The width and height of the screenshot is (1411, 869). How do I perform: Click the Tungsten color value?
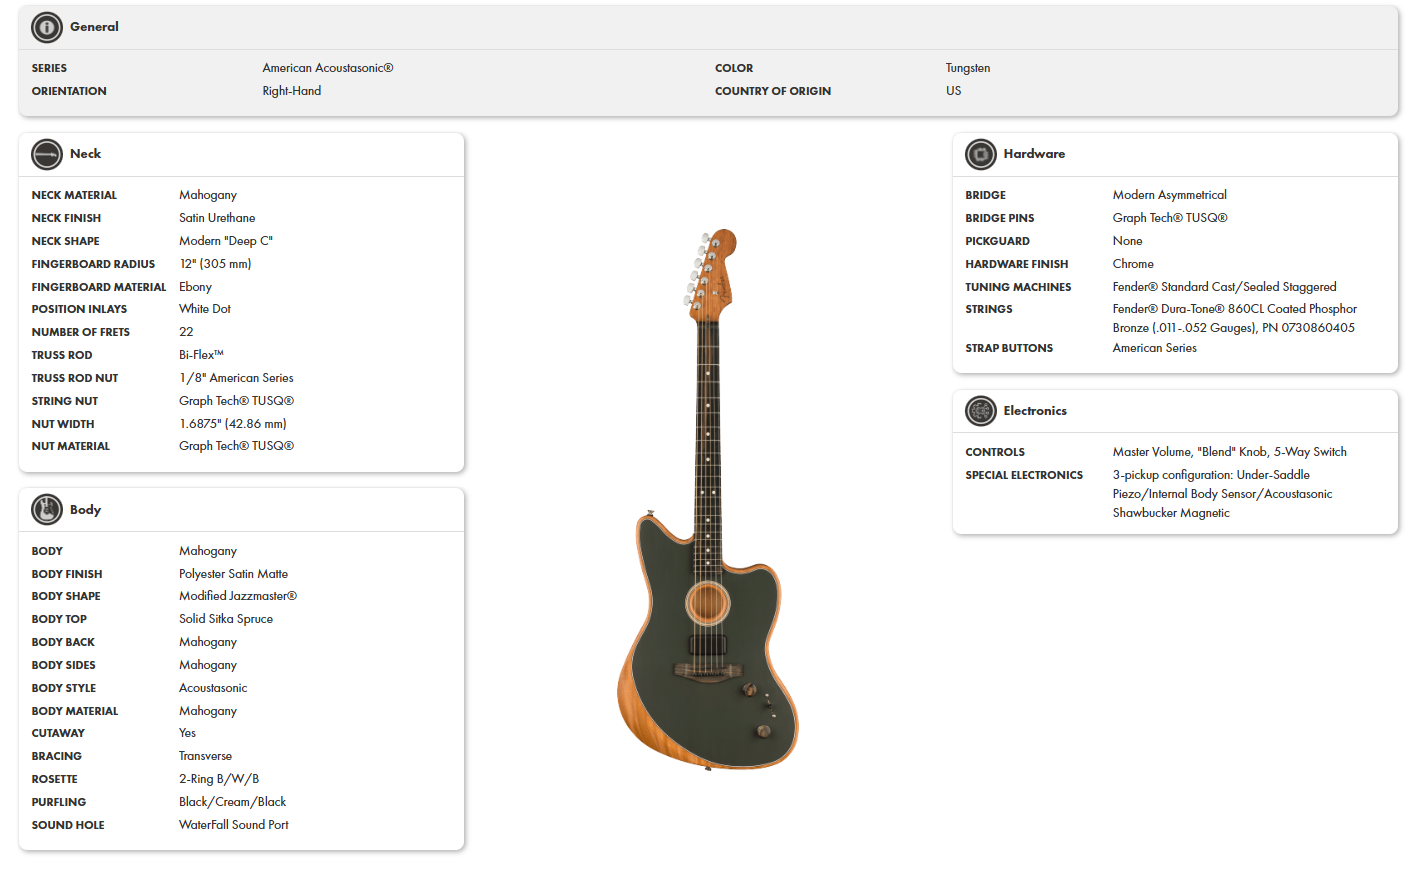[967, 68]
